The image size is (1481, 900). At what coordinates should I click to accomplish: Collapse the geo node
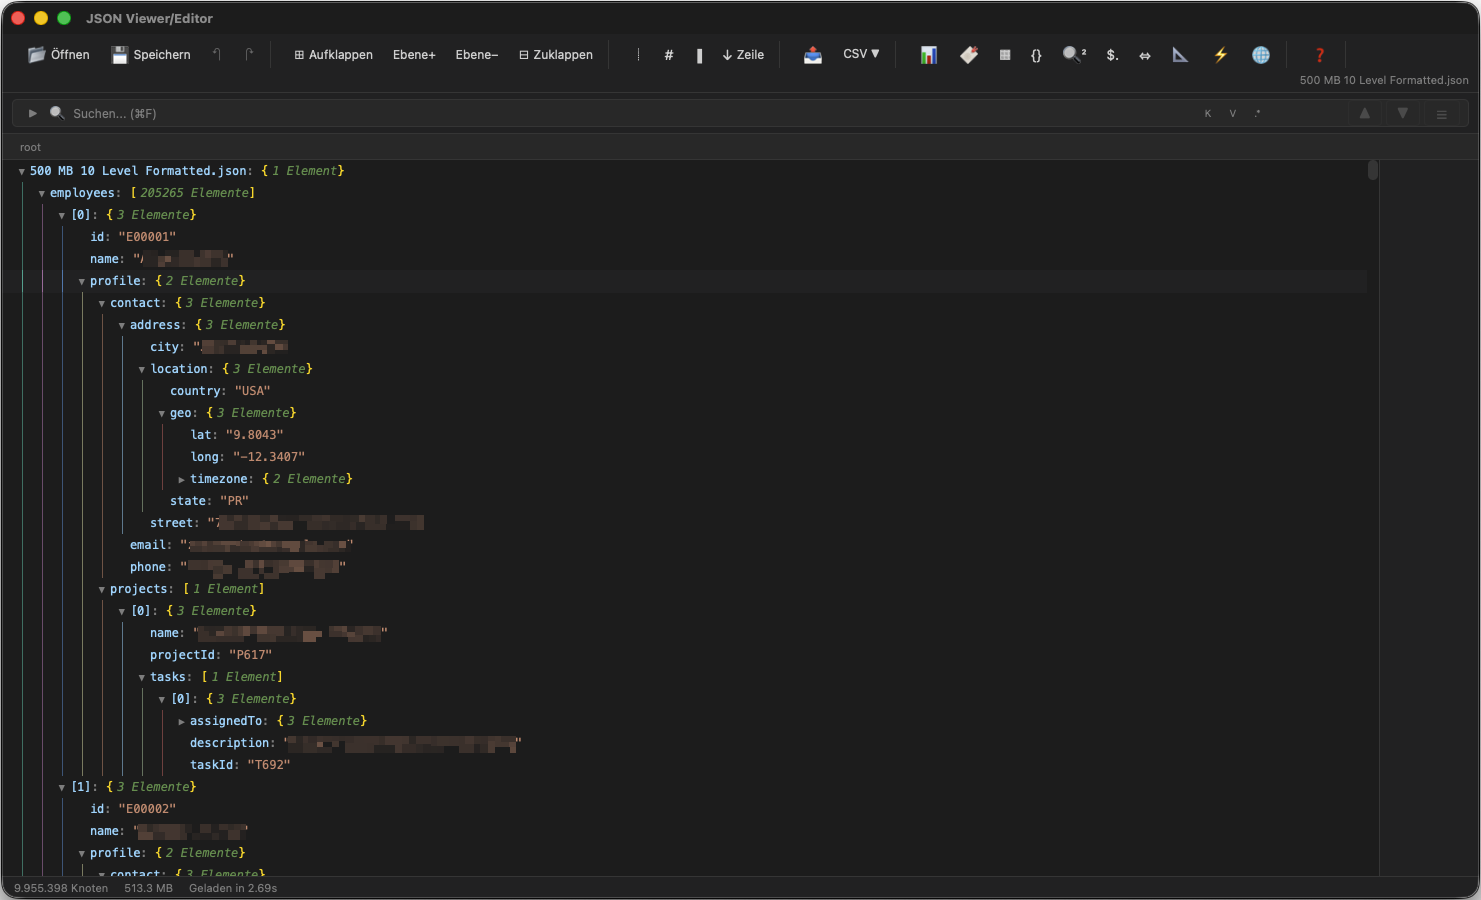[x=162, y=414]
